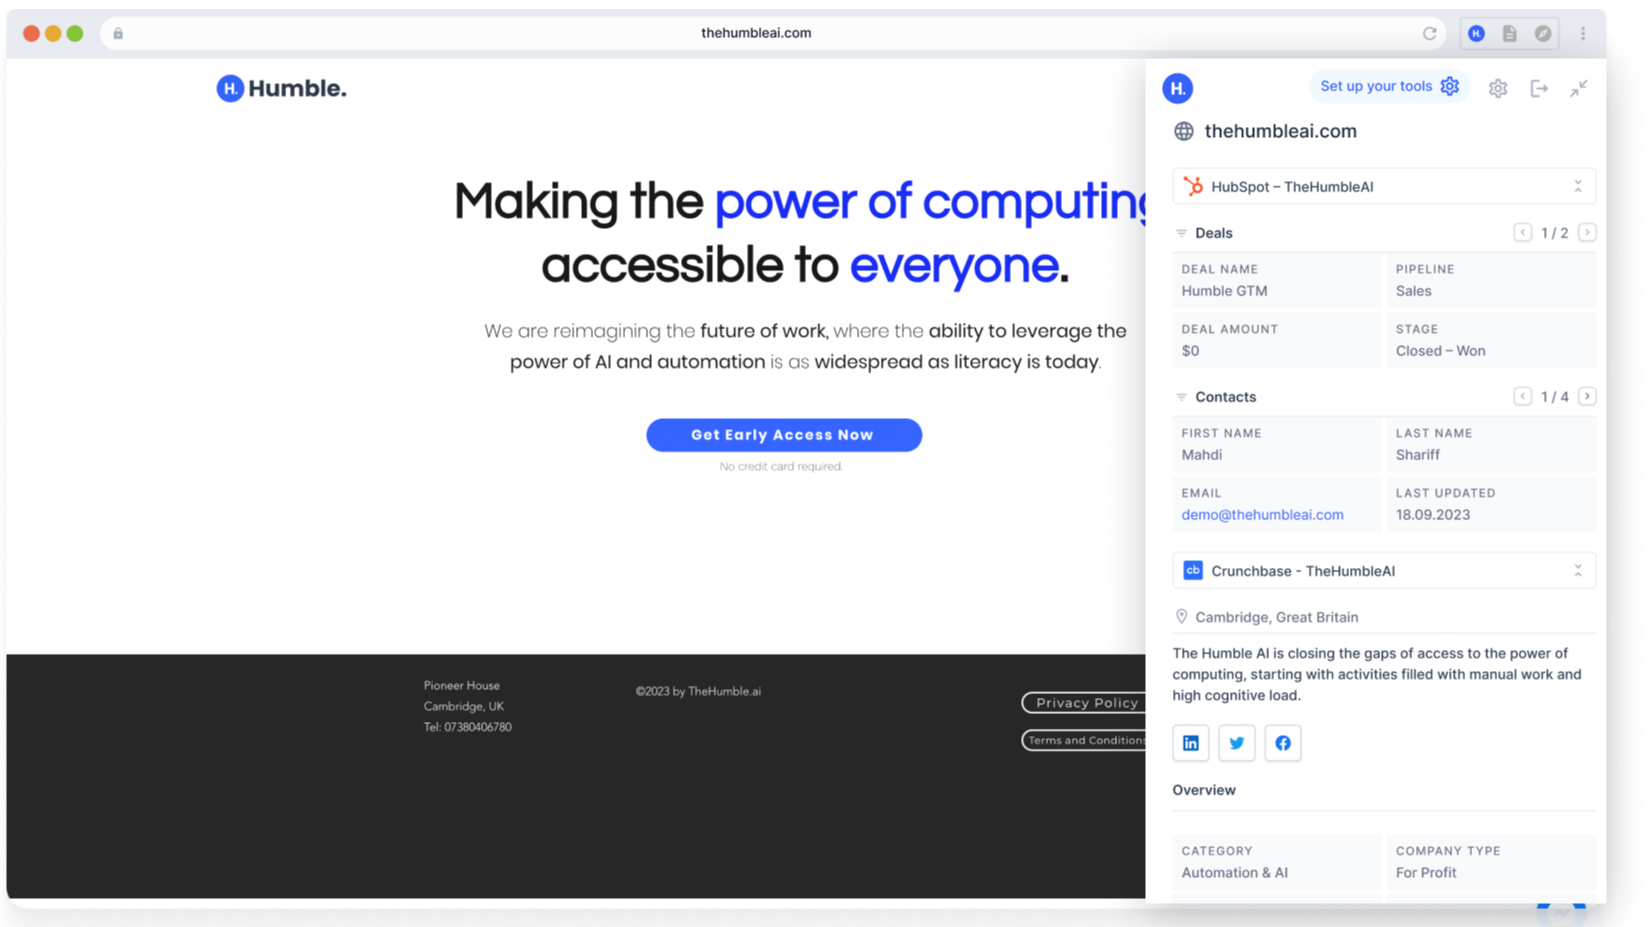Viewport: 1648px width, 927px height.
Task: Click the compass extension icon in toolbar
Action: coord(1543,33)
